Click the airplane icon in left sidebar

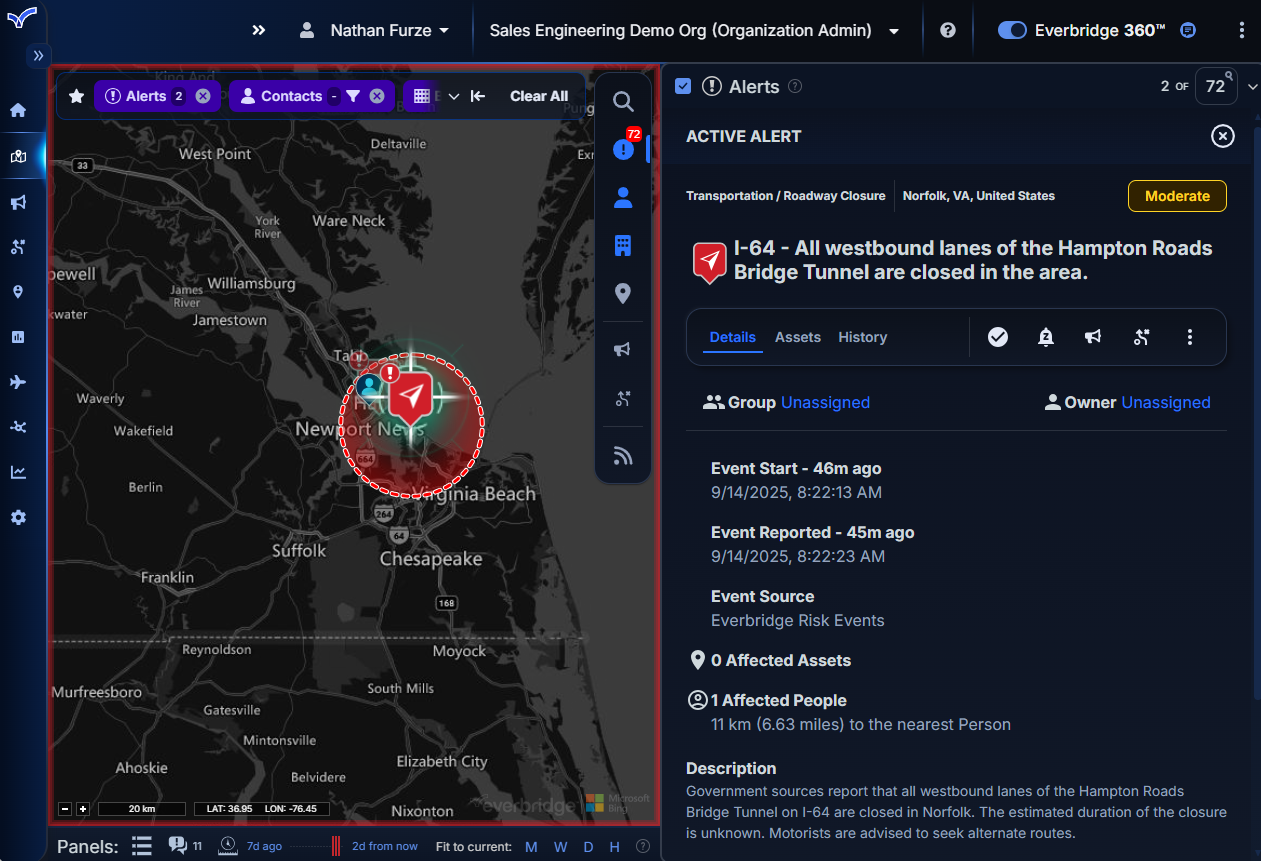coord(18,382)
